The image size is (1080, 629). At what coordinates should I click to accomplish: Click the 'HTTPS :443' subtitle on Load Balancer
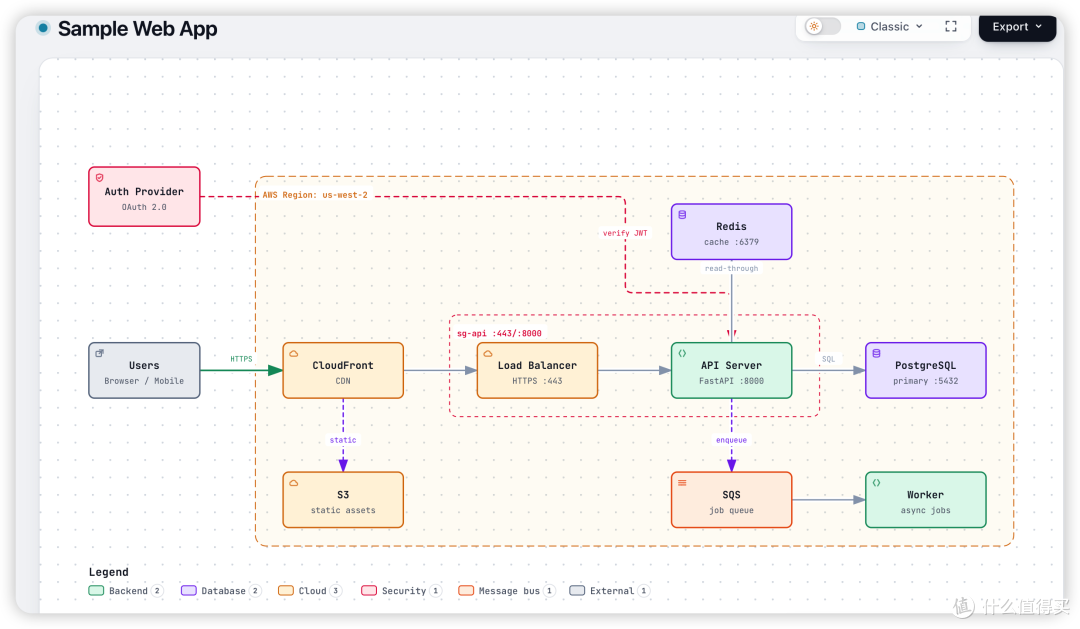pos(537,381)
